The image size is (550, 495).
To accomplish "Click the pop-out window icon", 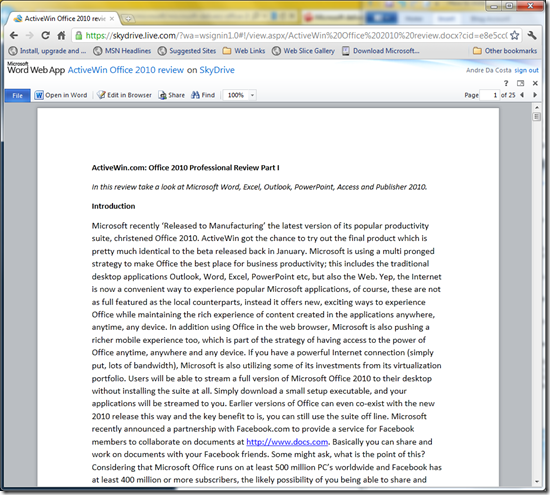I will 521,83.
